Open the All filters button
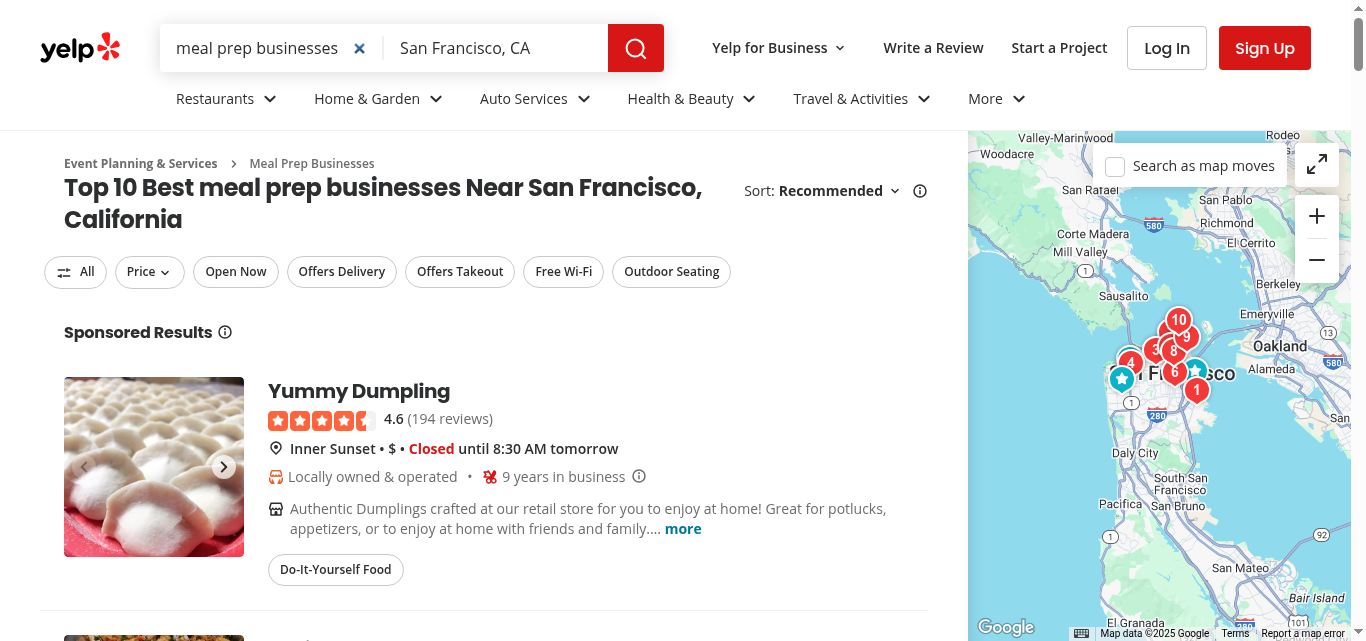 (75, 272)
